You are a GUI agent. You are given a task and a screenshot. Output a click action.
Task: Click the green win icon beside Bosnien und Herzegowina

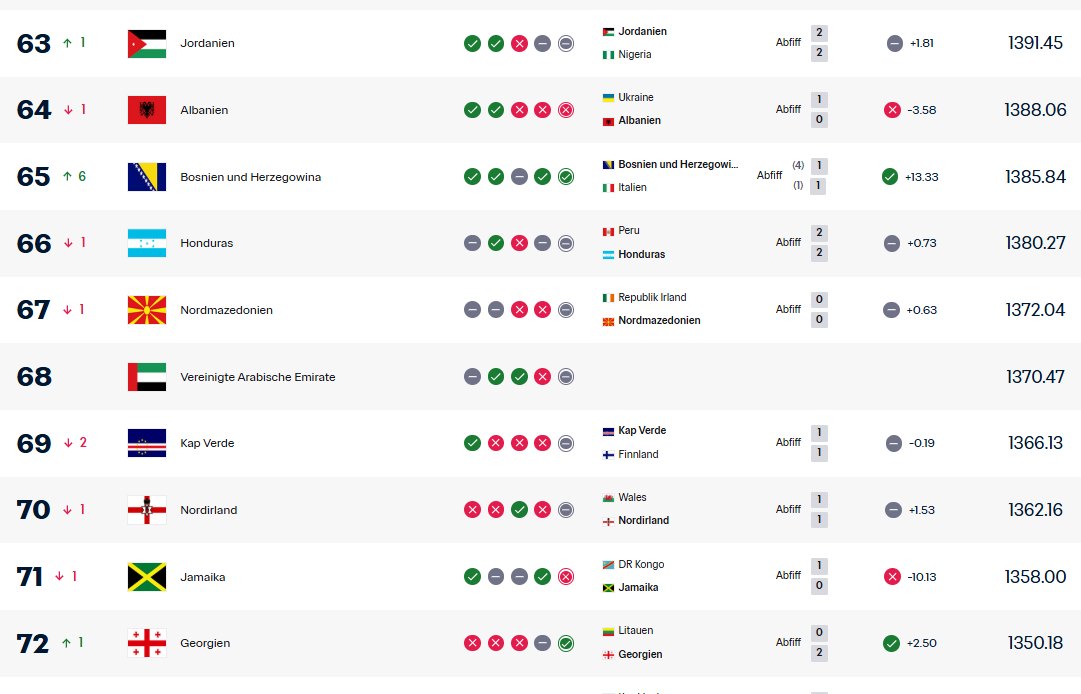coord(472,176)
